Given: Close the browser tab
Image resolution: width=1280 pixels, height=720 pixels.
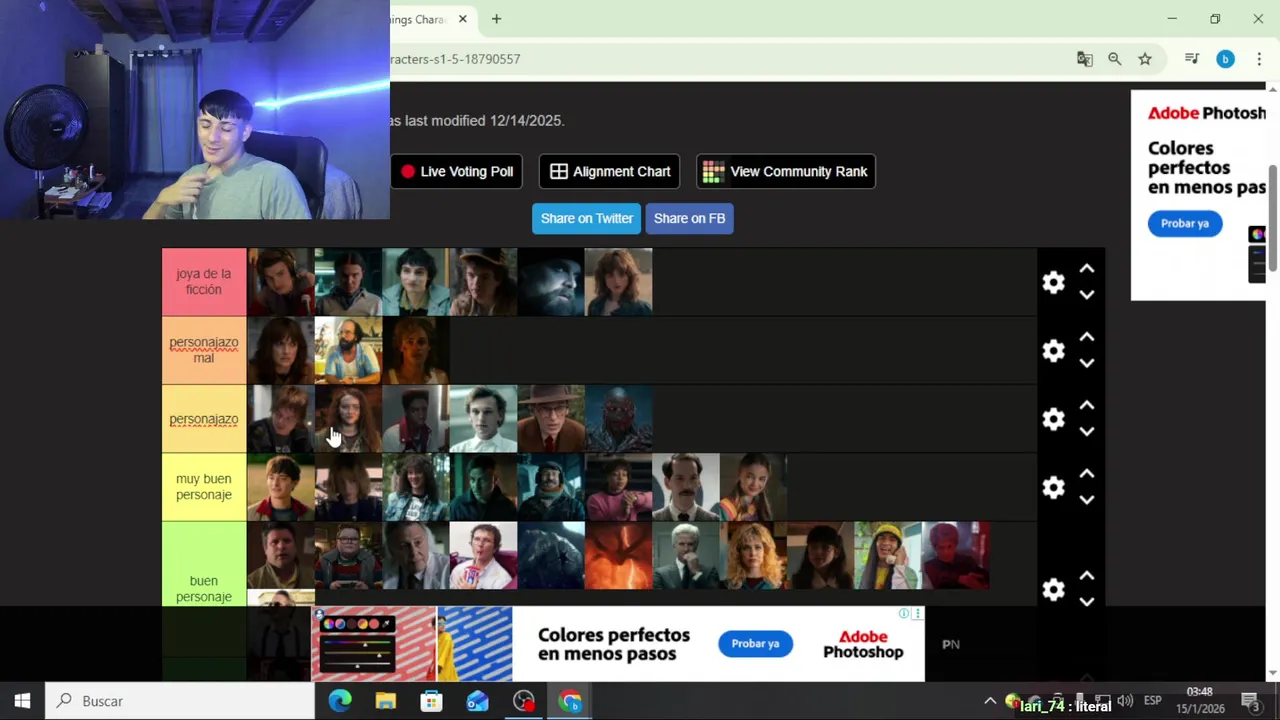Looking at the screenshot, I should pos(463,19).
